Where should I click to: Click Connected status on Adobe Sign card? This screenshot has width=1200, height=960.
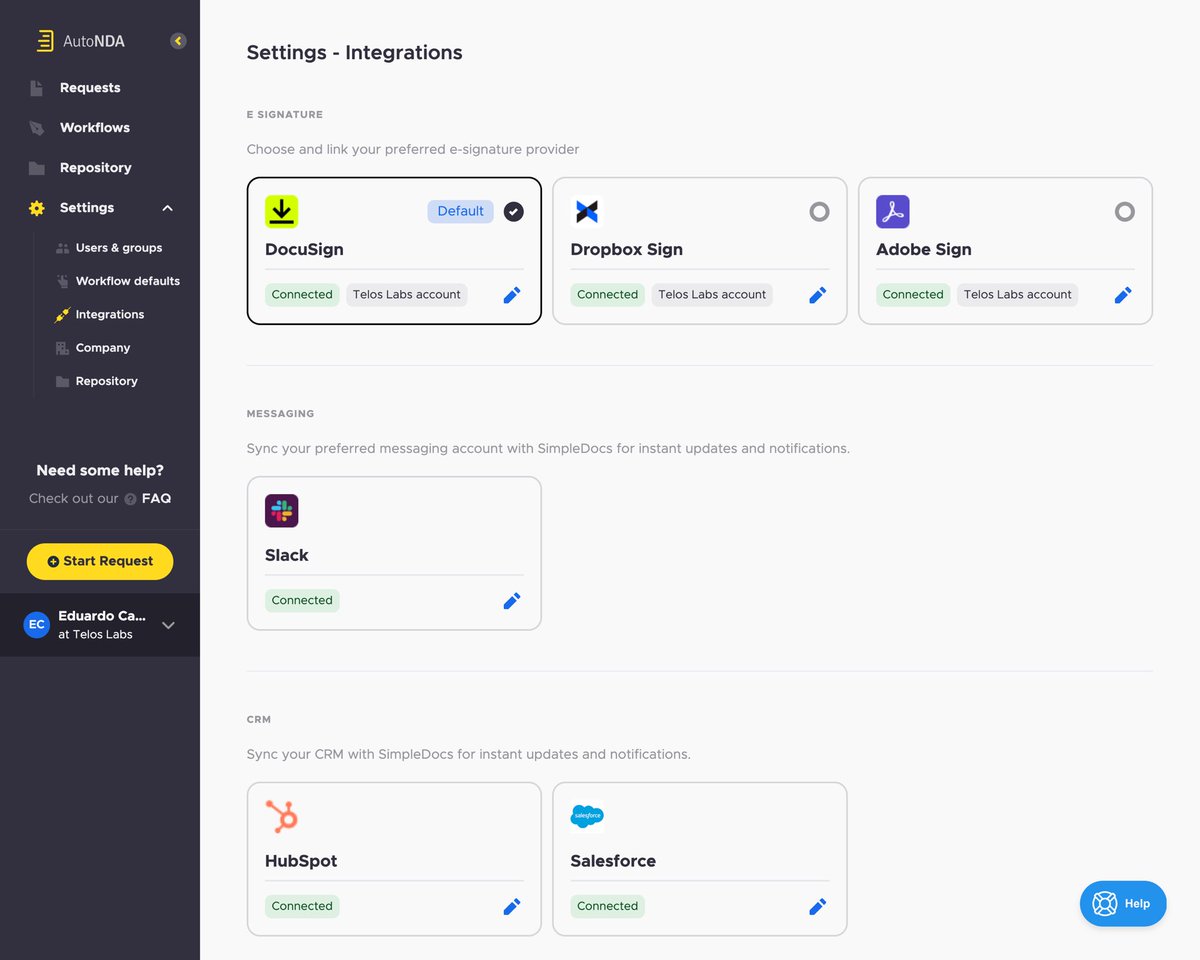point(913,295)
